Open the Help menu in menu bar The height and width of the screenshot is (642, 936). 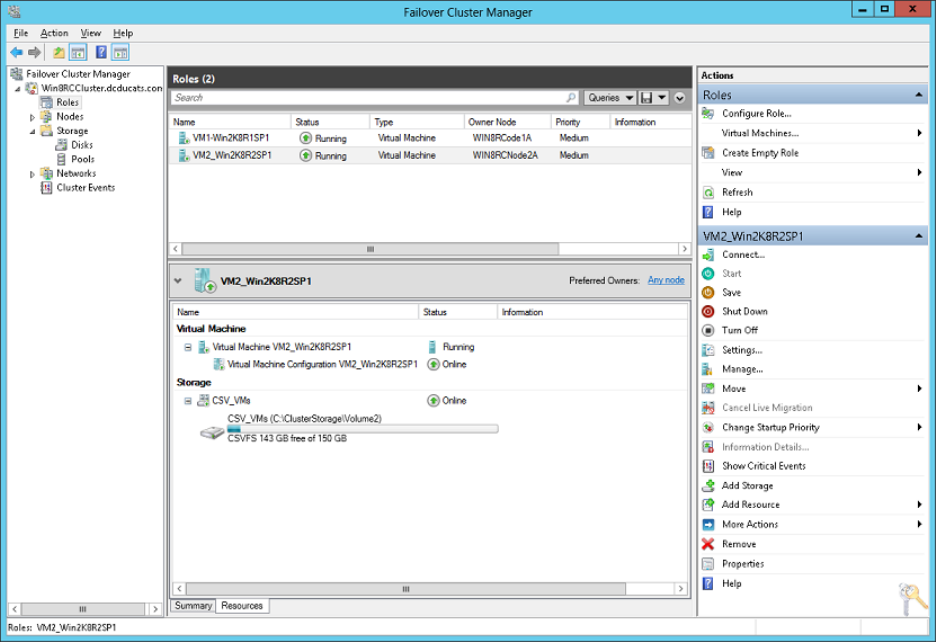123,33
